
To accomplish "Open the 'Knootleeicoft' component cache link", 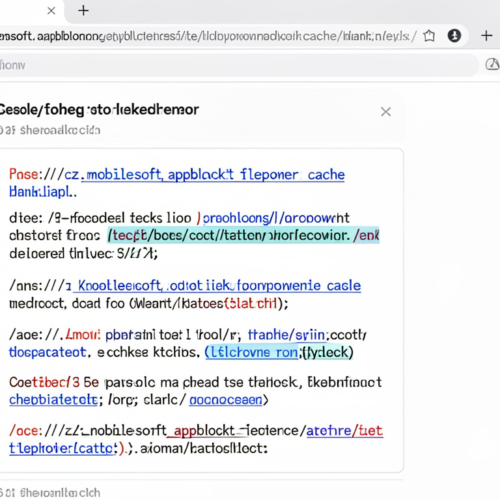I will click(217, 286).
